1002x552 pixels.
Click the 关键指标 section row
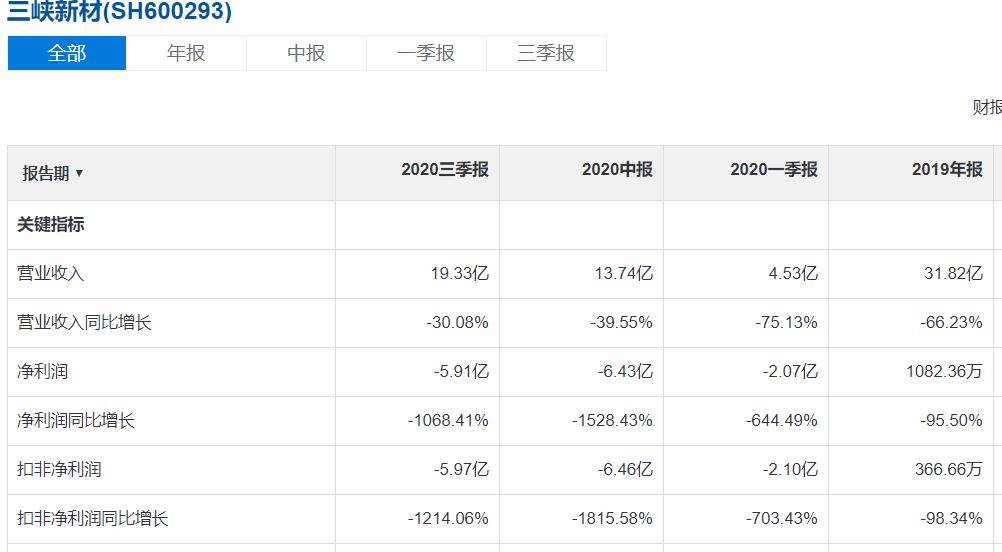click(500, 225)
